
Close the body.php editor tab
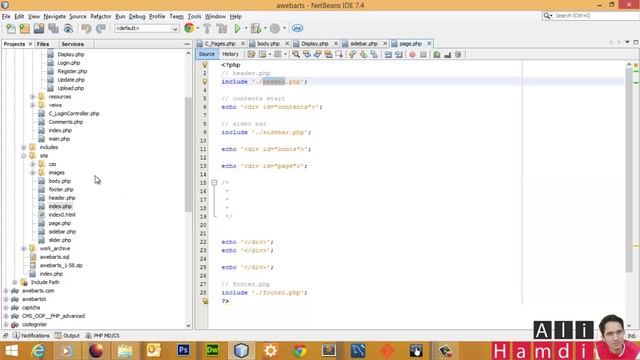click(287, 43)
